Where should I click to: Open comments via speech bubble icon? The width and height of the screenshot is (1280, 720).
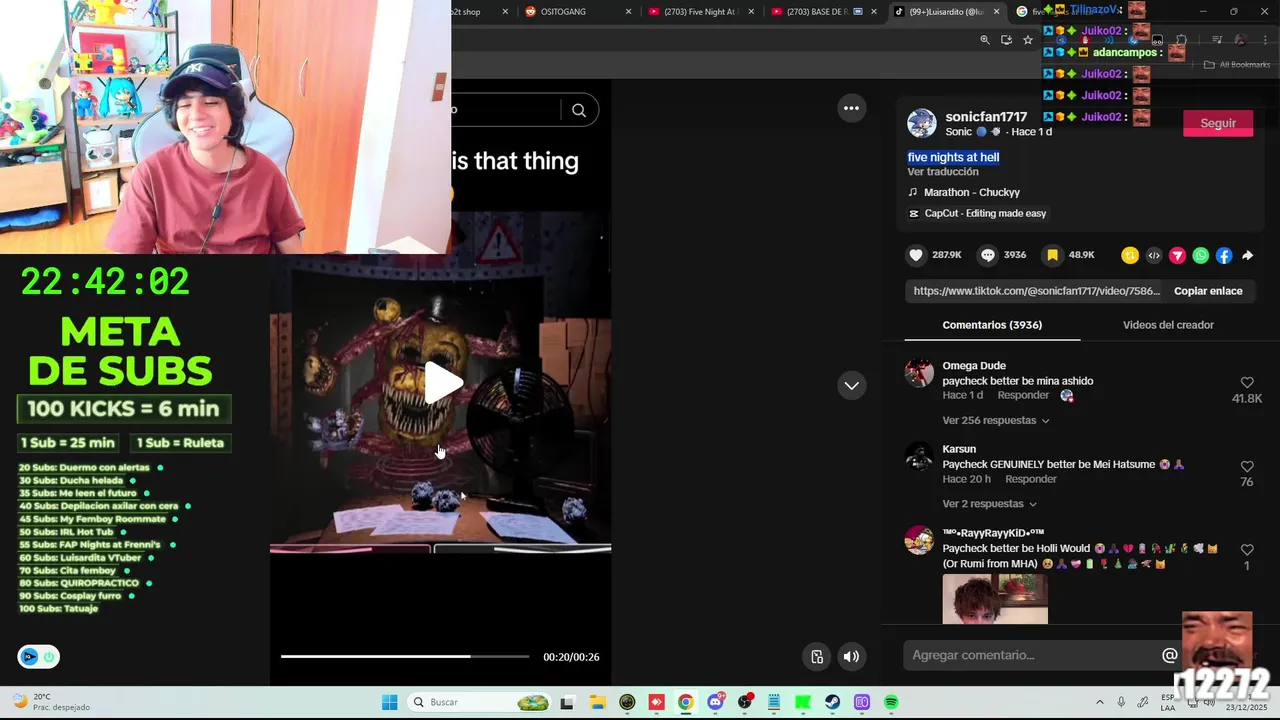[x=988, y=255]
